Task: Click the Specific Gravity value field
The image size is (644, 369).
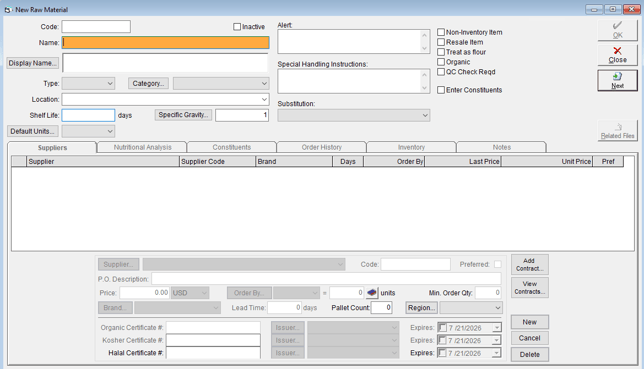Action: pos(242,115)
